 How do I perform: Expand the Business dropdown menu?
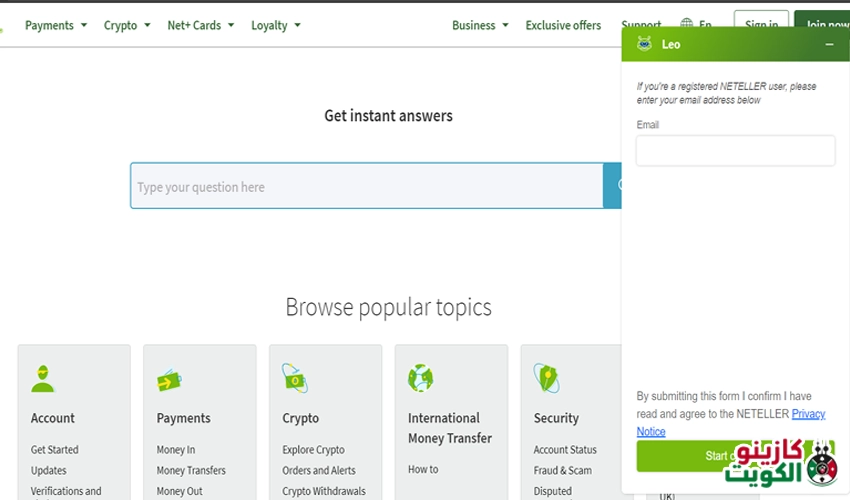pyautogui.click(x=480, y=25)
